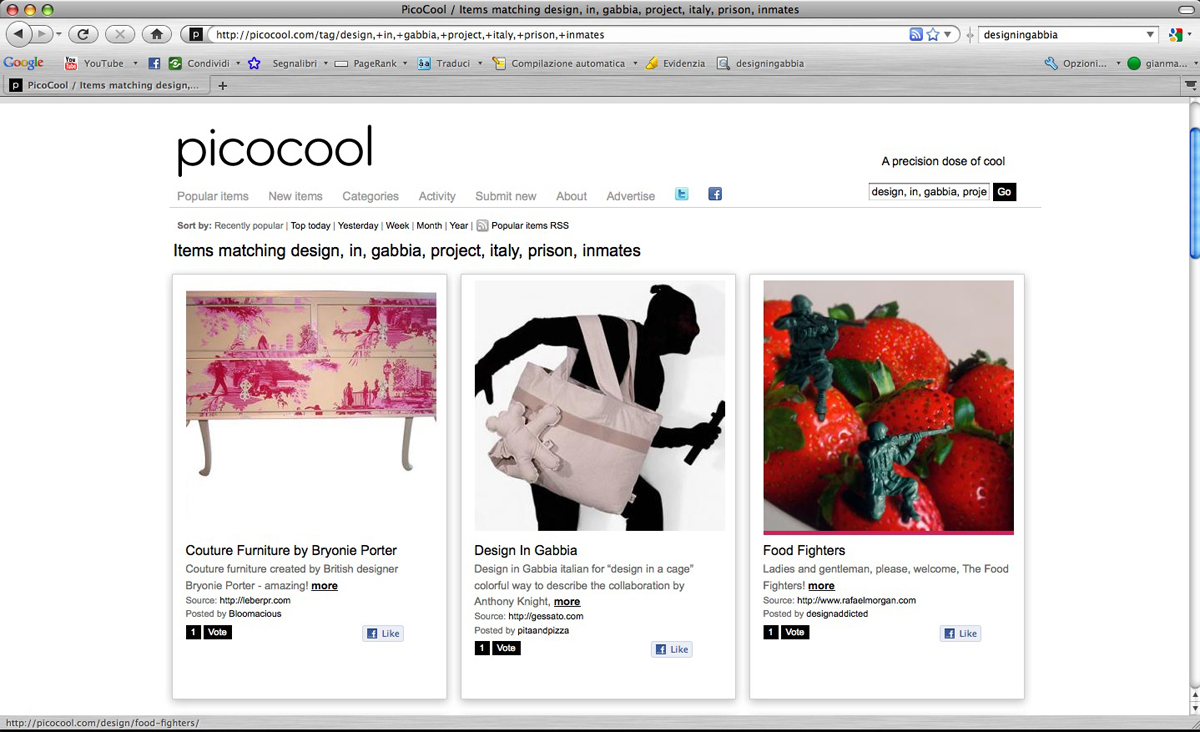
Task: Vote for Food Fighters
Action: click(795, 632)
